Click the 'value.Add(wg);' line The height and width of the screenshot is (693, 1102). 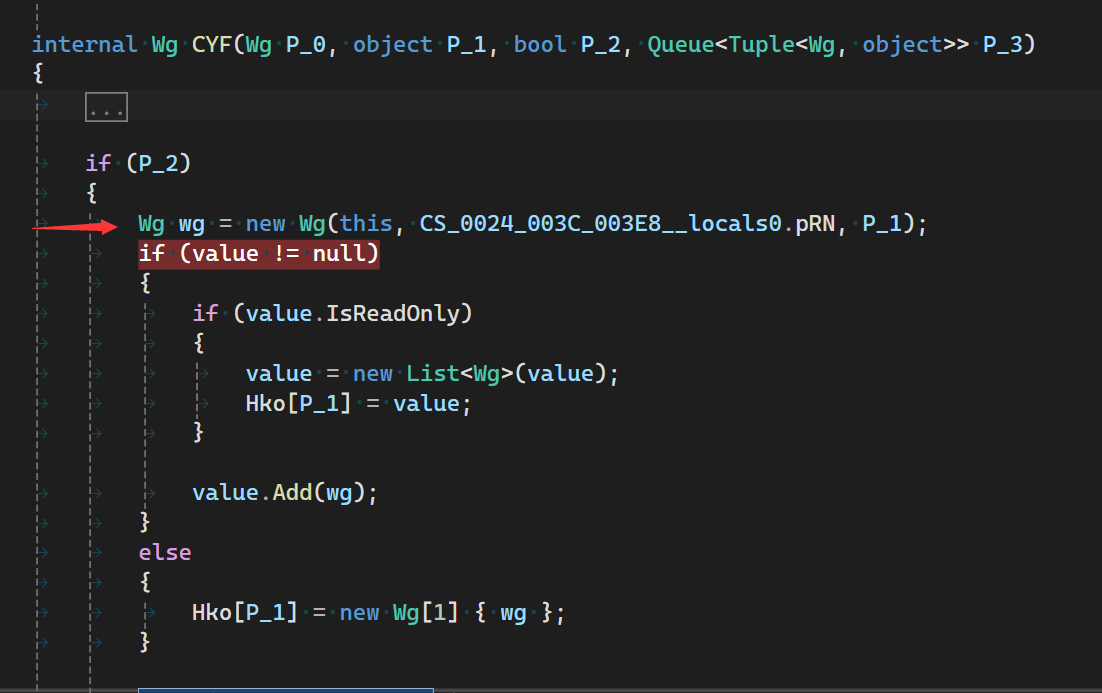point(285,493)
